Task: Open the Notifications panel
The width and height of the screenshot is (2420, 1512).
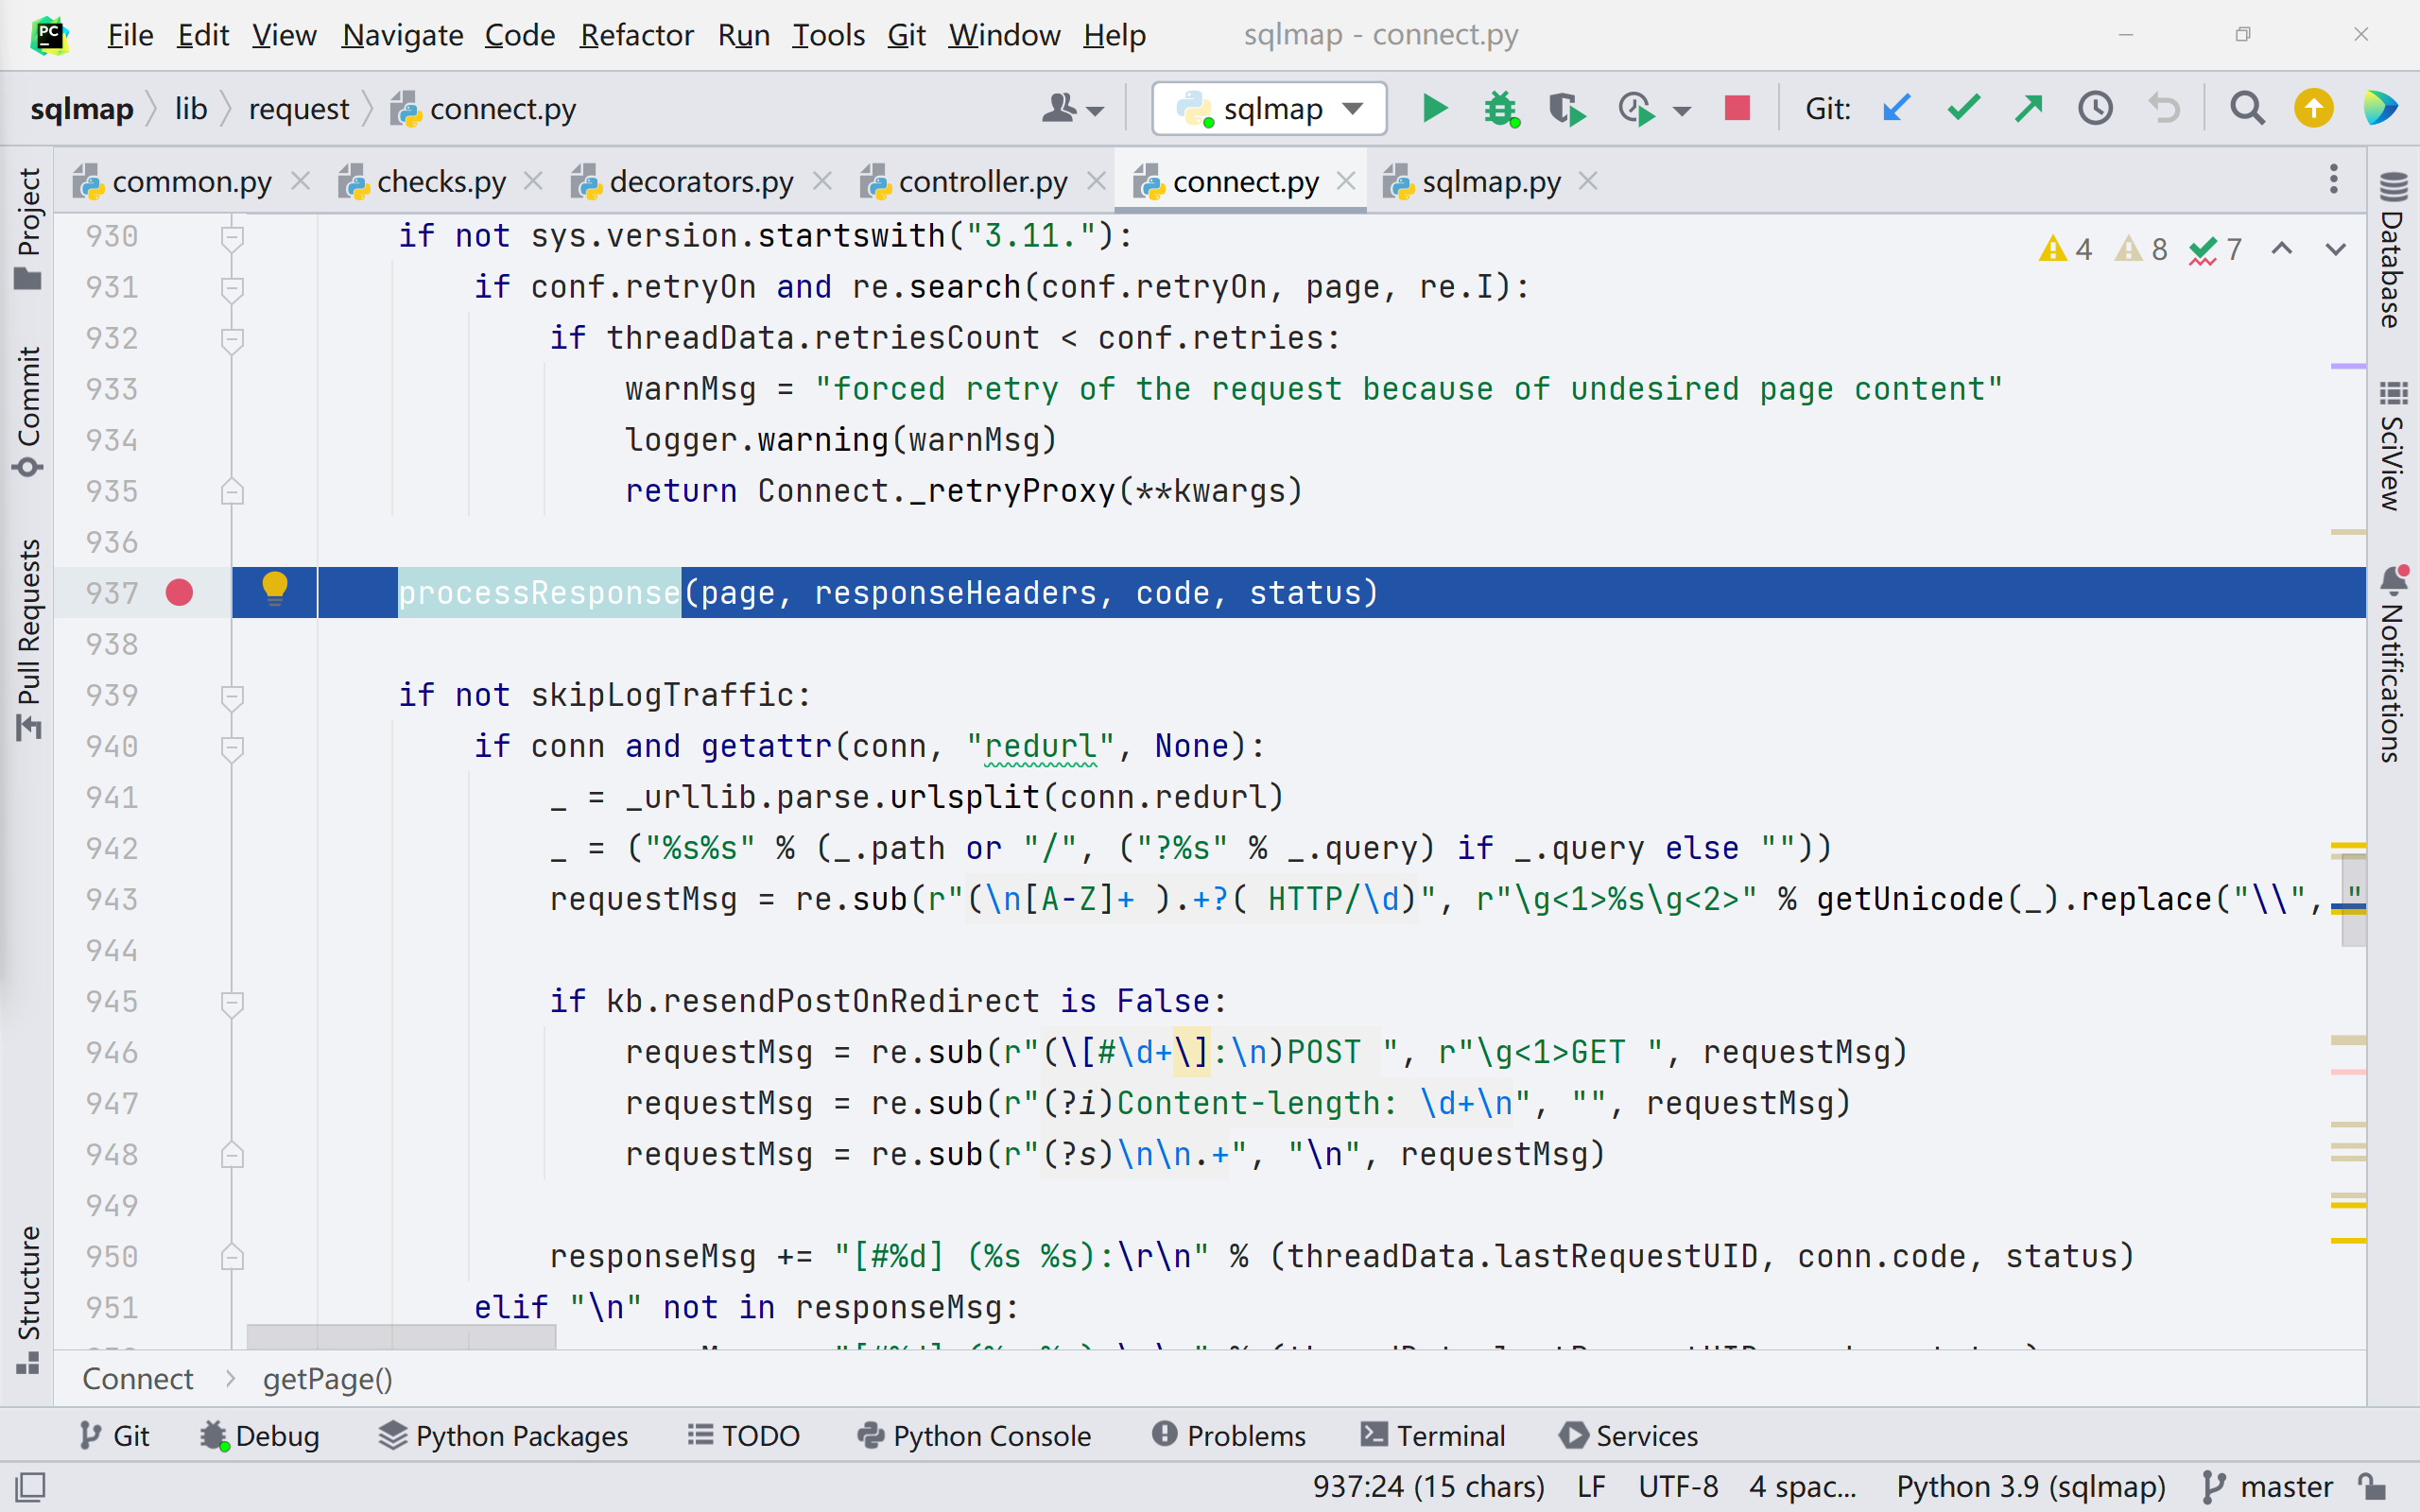Action: [x=2393, y=664]
